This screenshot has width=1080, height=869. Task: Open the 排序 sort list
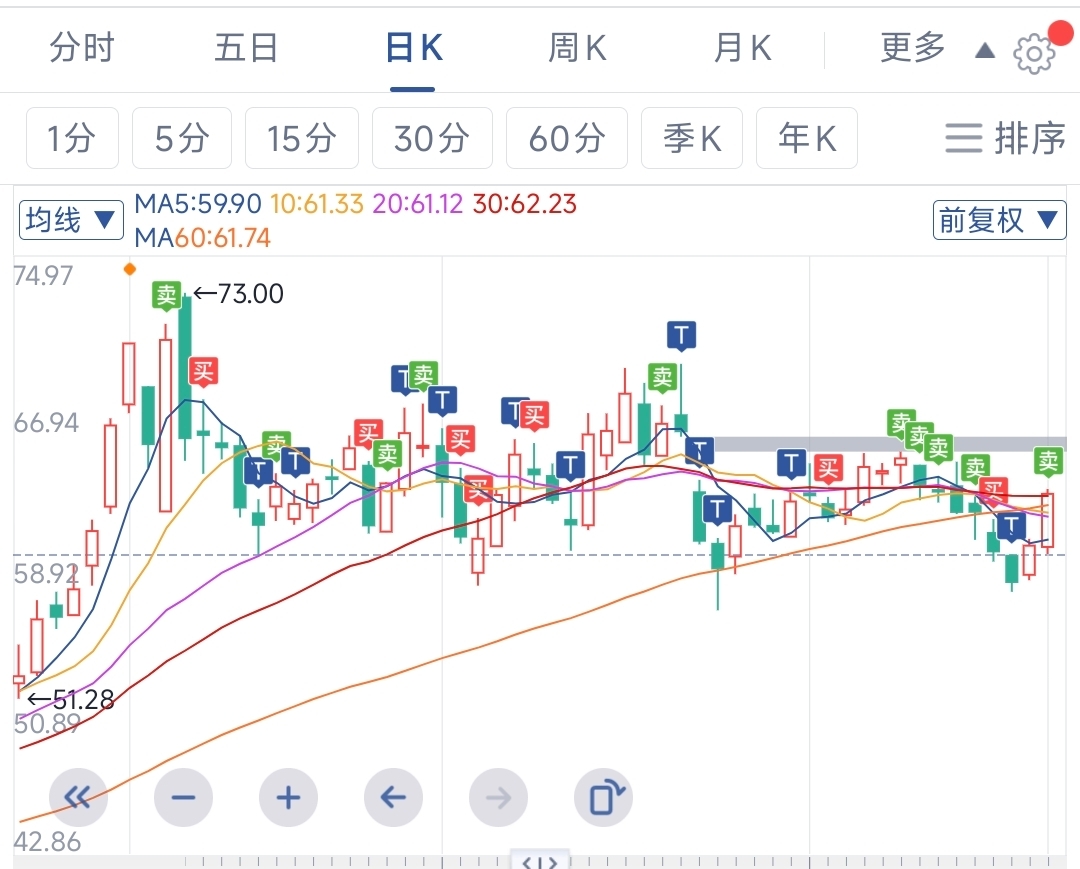(1004, 138)
